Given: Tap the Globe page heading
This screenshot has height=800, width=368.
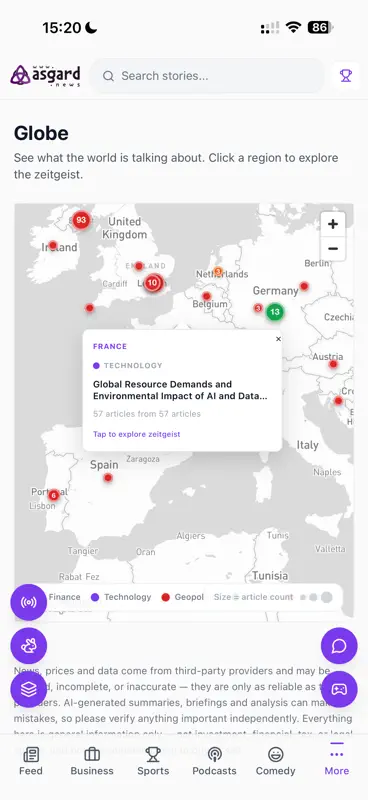Looking at the screenshot, I should 41,133.
